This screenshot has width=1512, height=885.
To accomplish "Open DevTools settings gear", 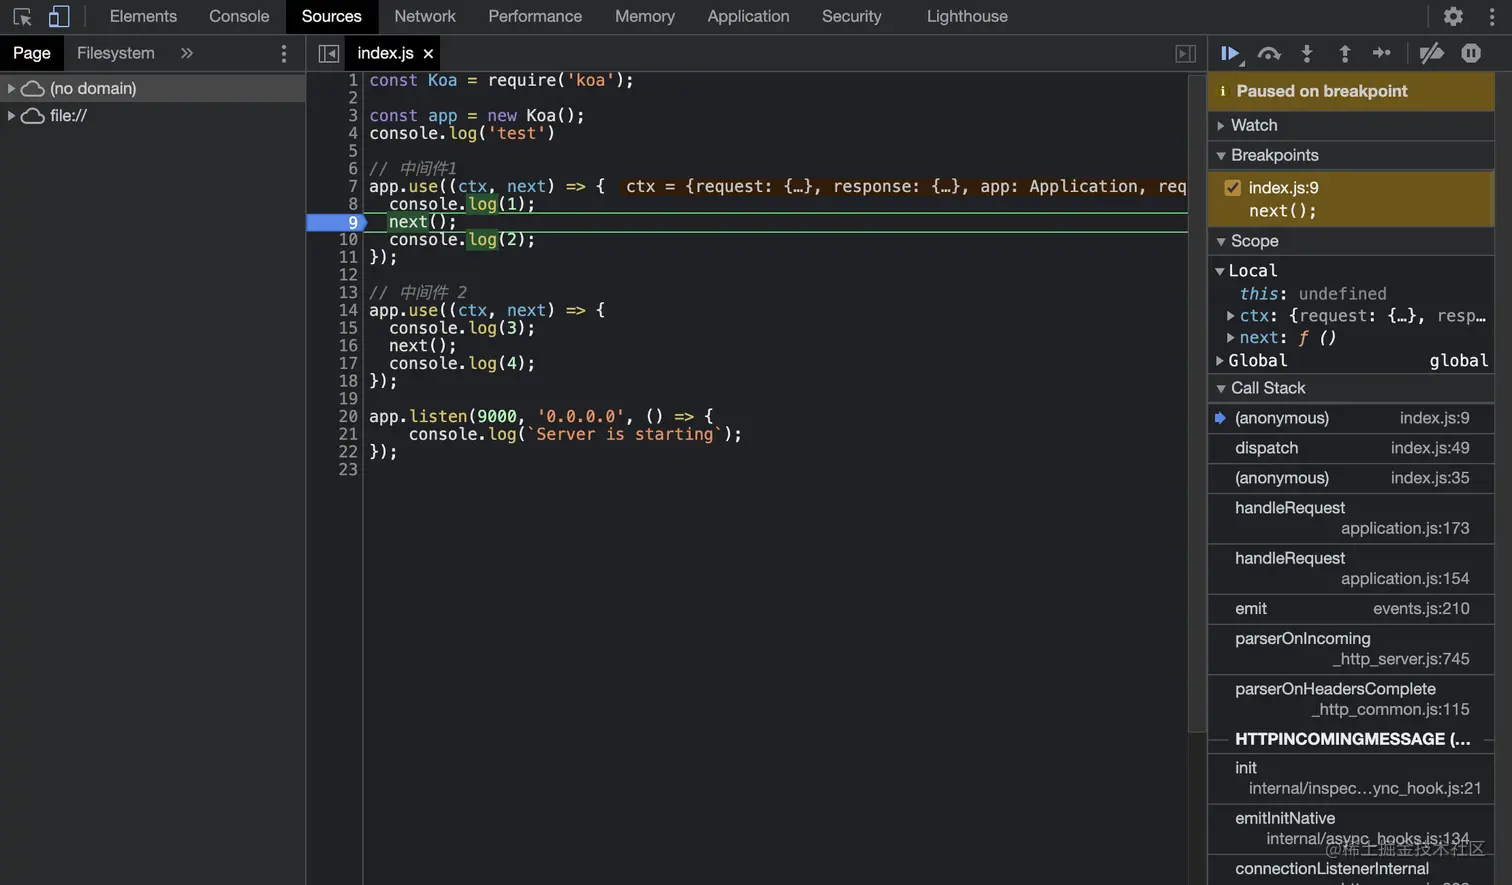I will (1453, 16).
